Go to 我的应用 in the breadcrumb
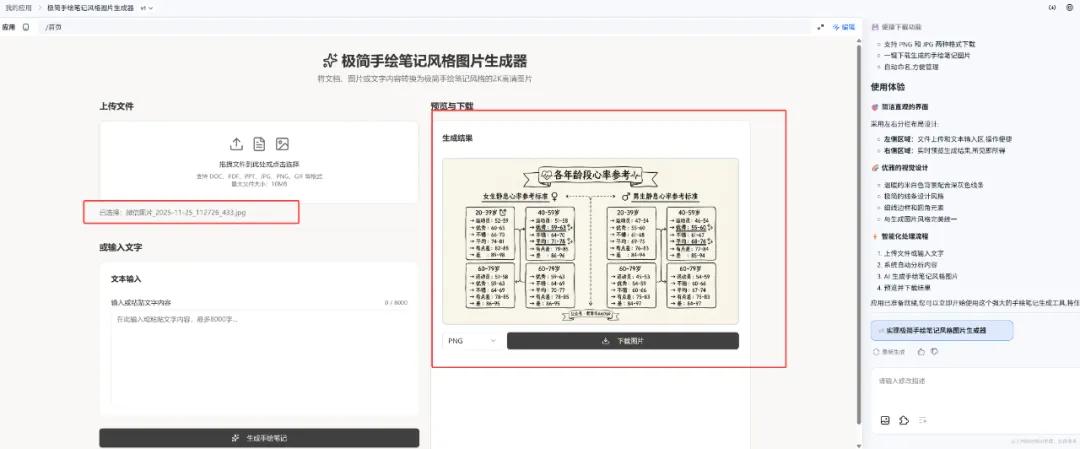Image resolution: width=1080 pixels, height=449 pixels. tap(18, 7)
